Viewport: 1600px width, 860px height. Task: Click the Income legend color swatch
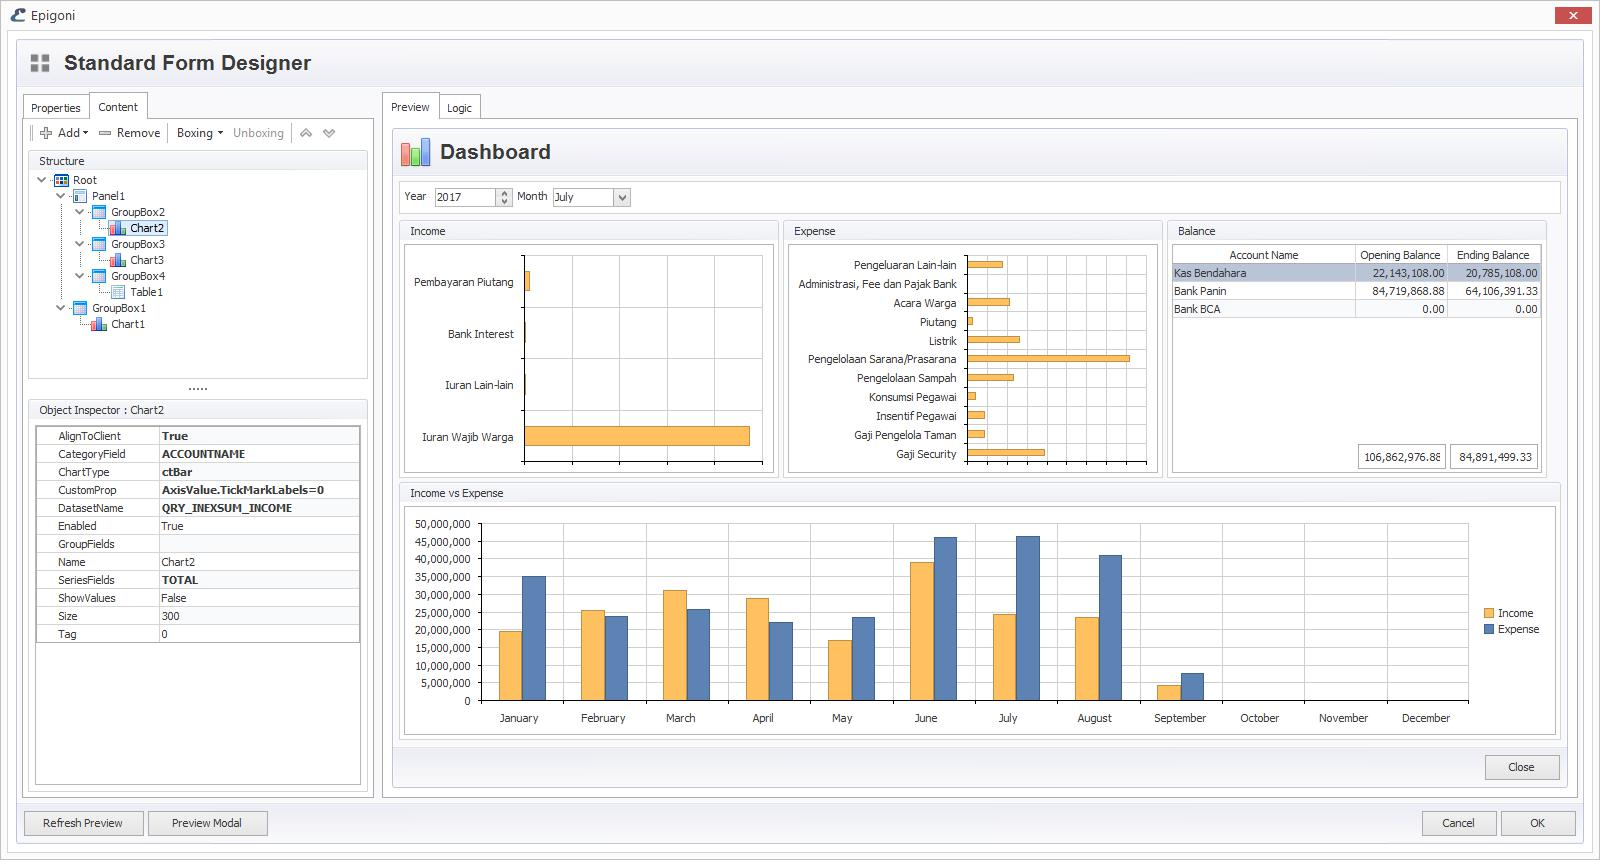coord(1489,613)
